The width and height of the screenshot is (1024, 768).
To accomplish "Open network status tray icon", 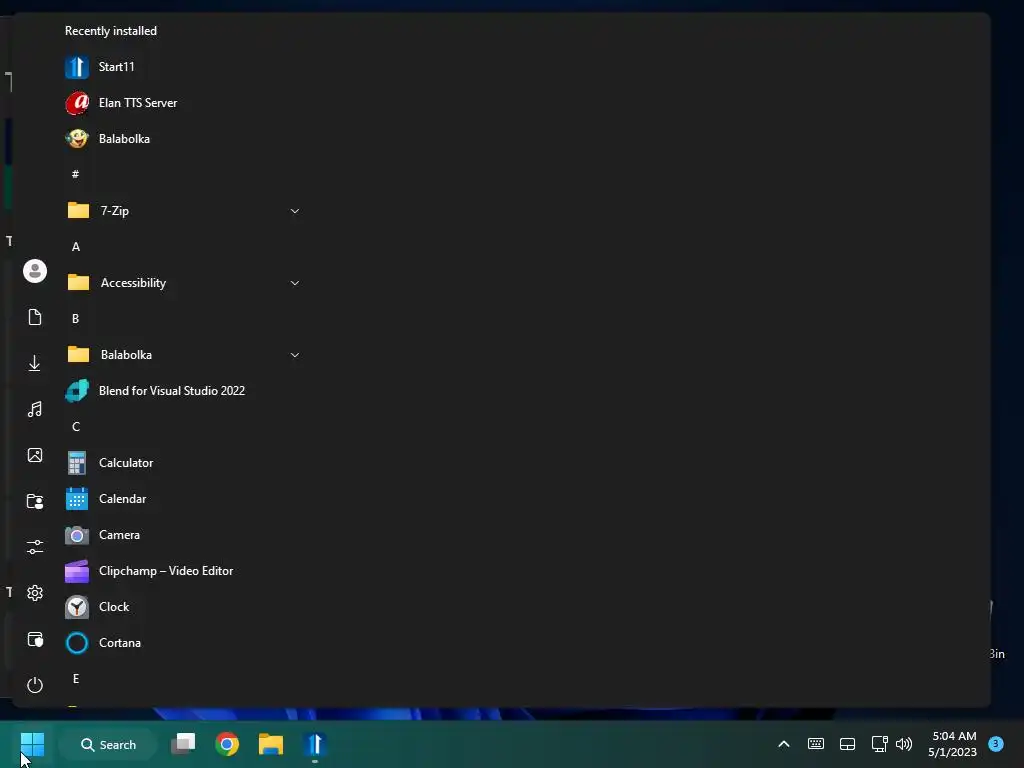I will tap(879, 744).
